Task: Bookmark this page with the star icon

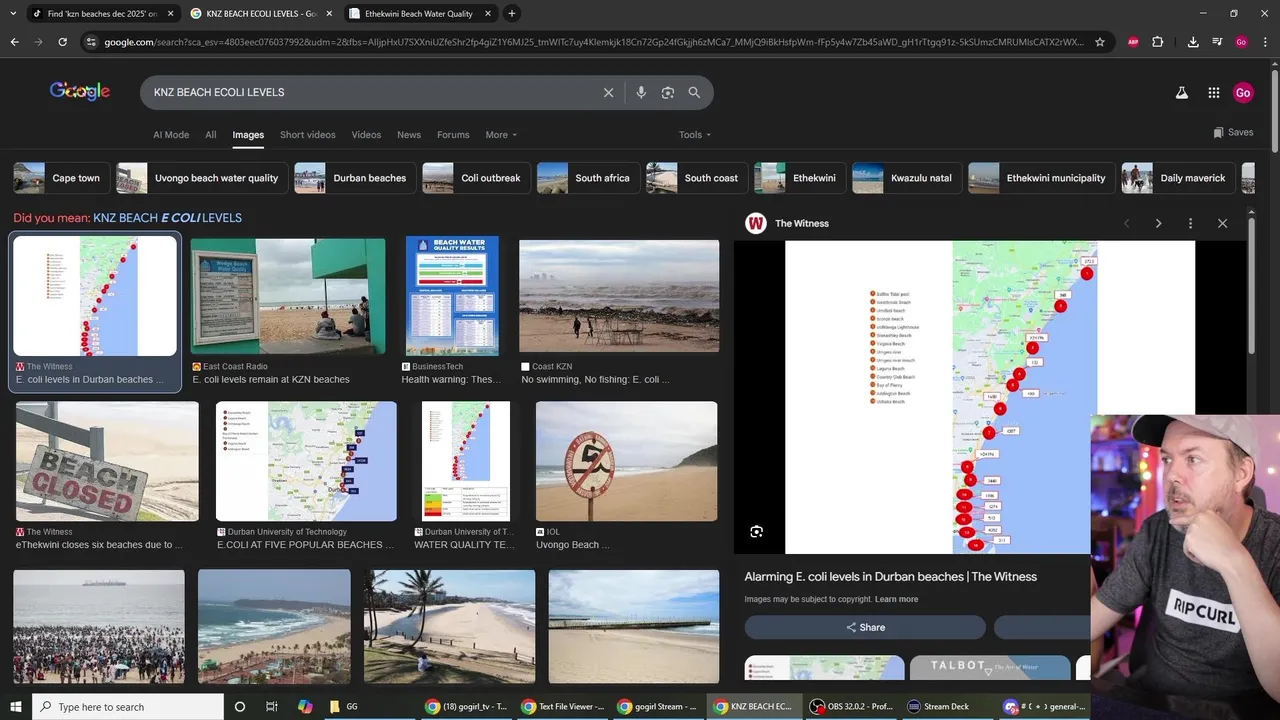Action: (1100, 42)
